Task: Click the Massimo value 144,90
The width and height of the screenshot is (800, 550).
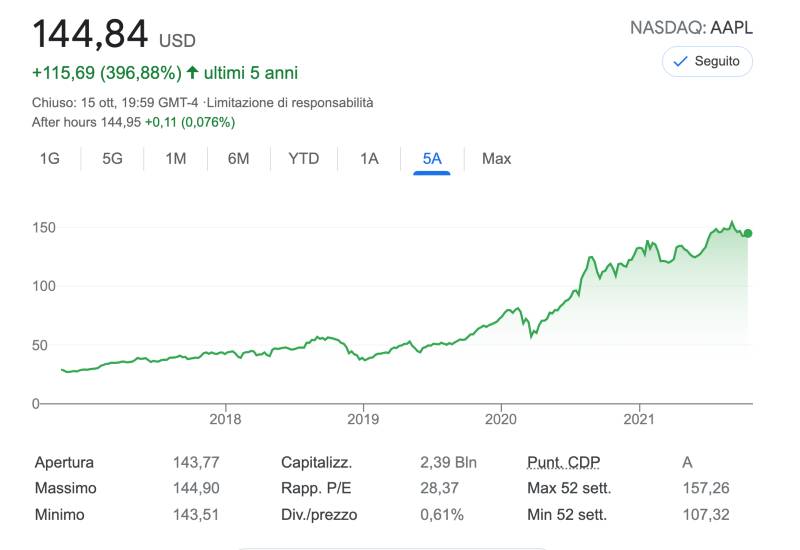Action: tap(196, 488)
